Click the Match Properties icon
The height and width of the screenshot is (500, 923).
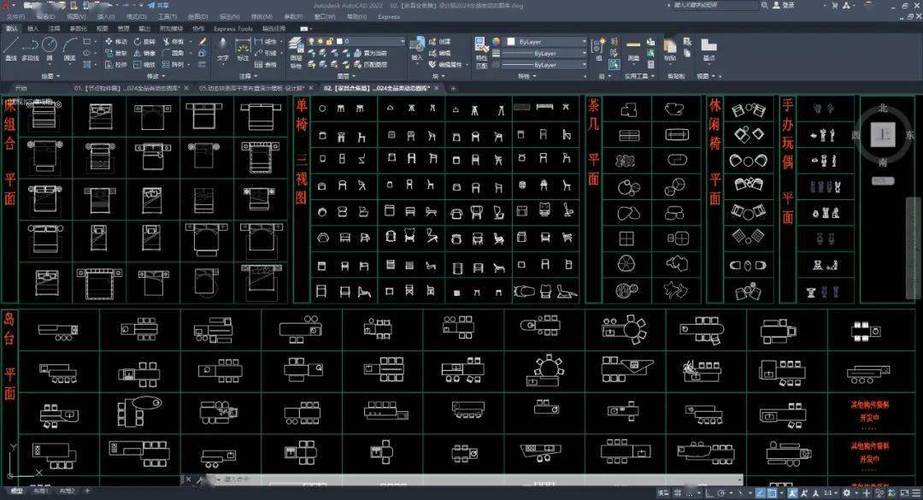tap(481, 47)
